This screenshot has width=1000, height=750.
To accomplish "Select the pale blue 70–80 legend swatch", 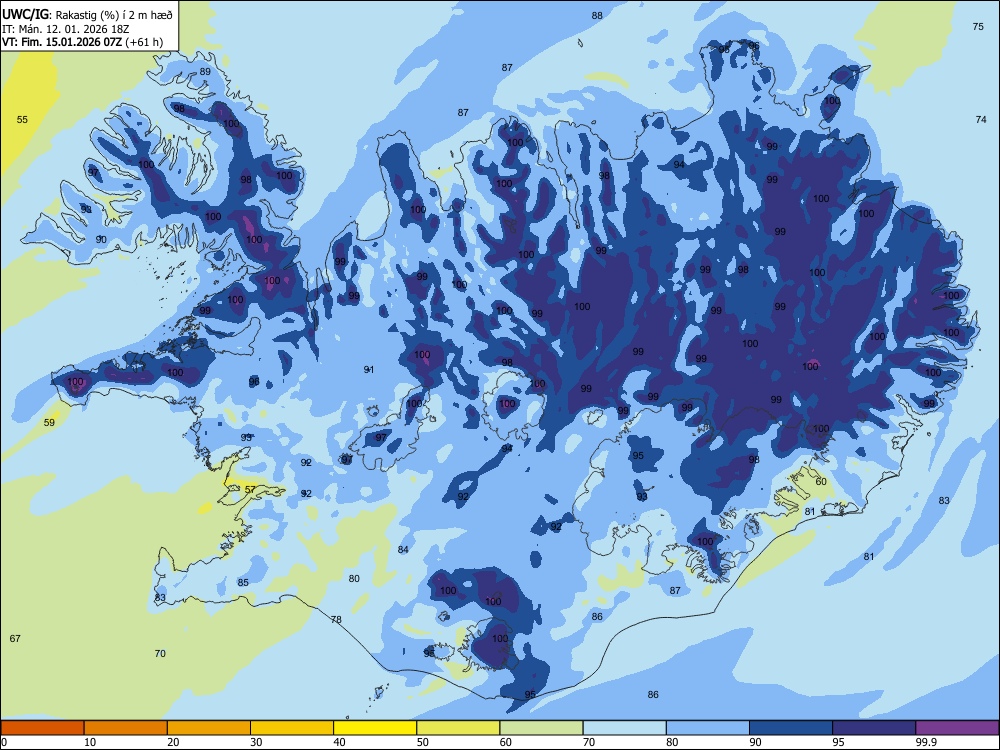I will pos(625,728).
